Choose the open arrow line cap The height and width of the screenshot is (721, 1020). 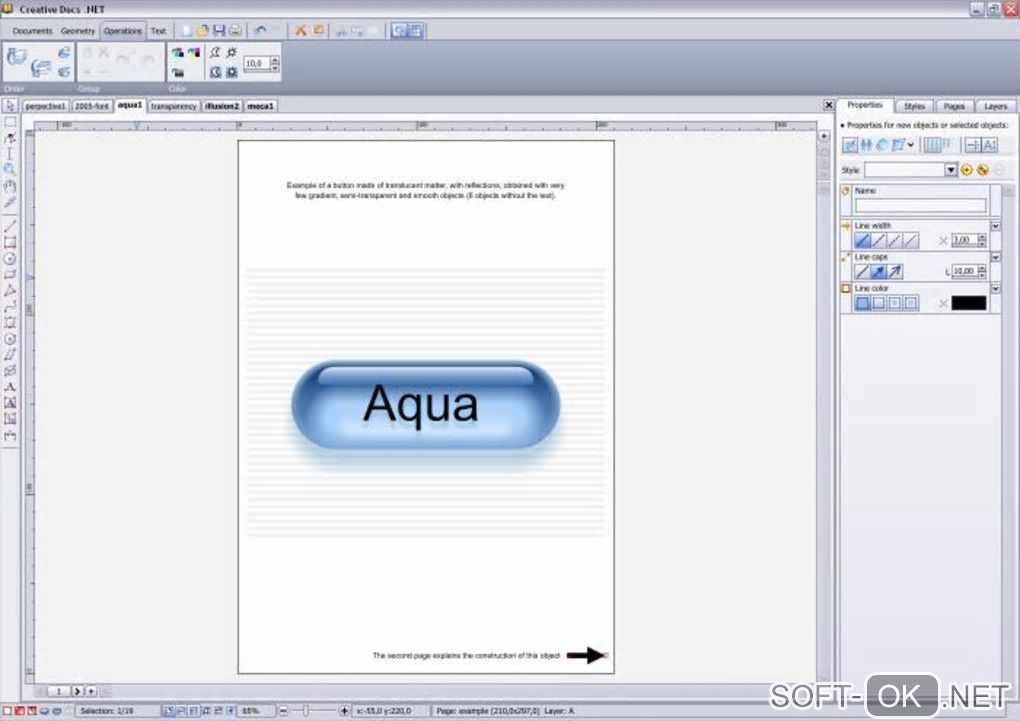tap(894, 271)
